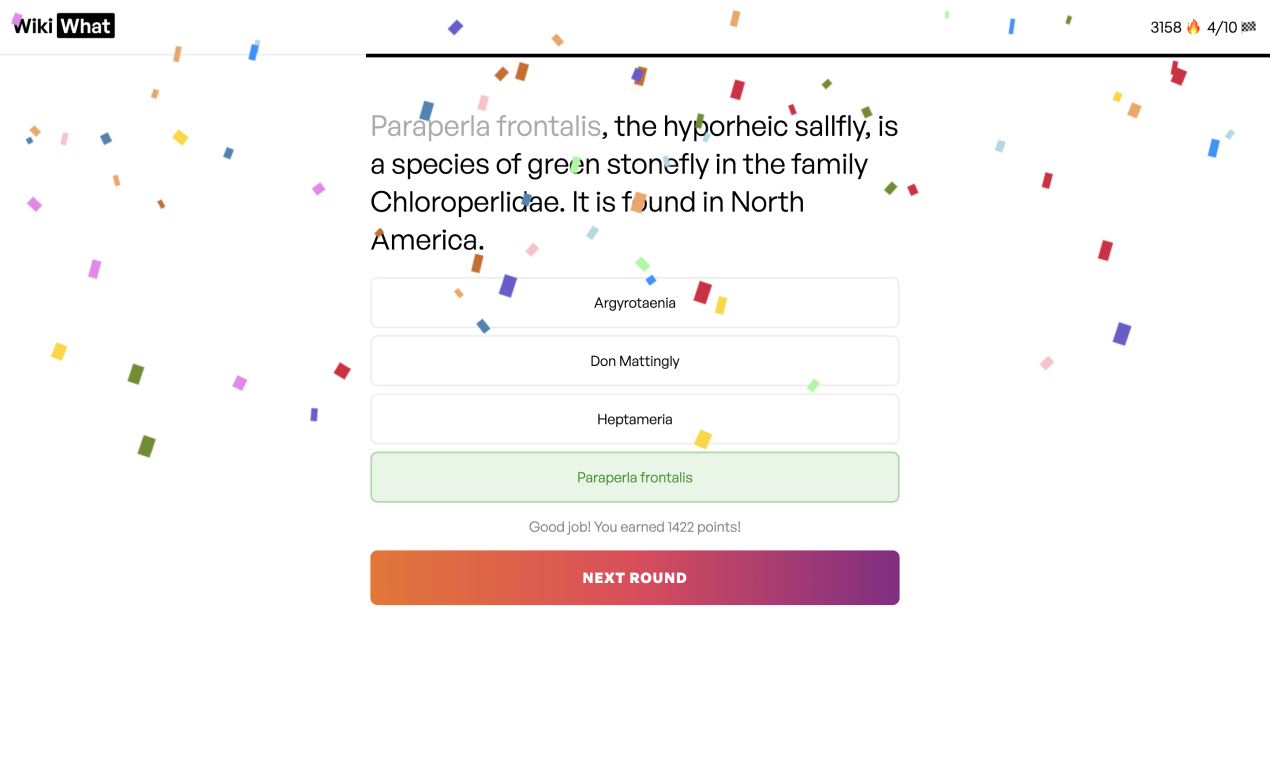This screenshot has width=1270, height=760.
Task: Click the 'You earned 1422 points' message
Action: point(634,526)
